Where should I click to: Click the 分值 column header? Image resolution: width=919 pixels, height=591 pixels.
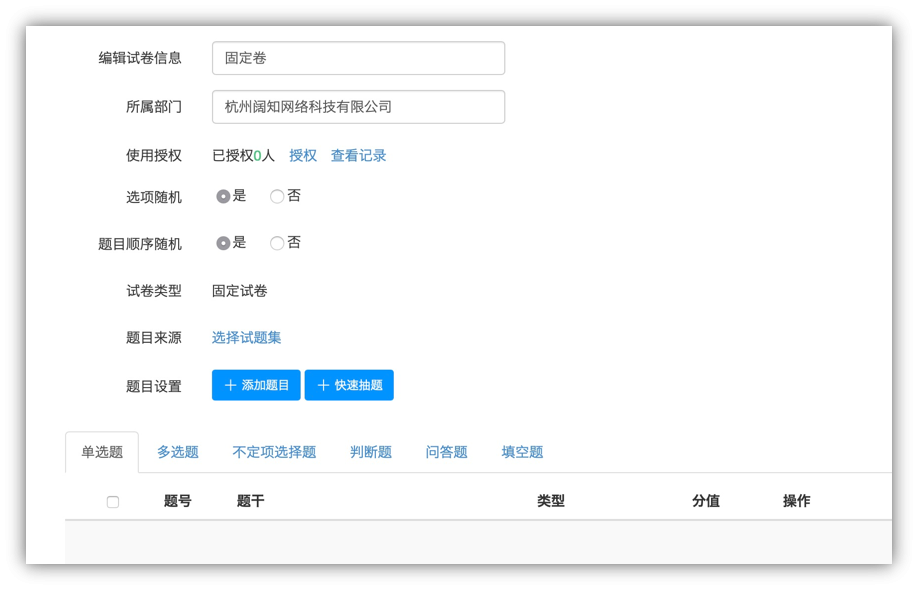pyautogui.click(x=706, y=501)
